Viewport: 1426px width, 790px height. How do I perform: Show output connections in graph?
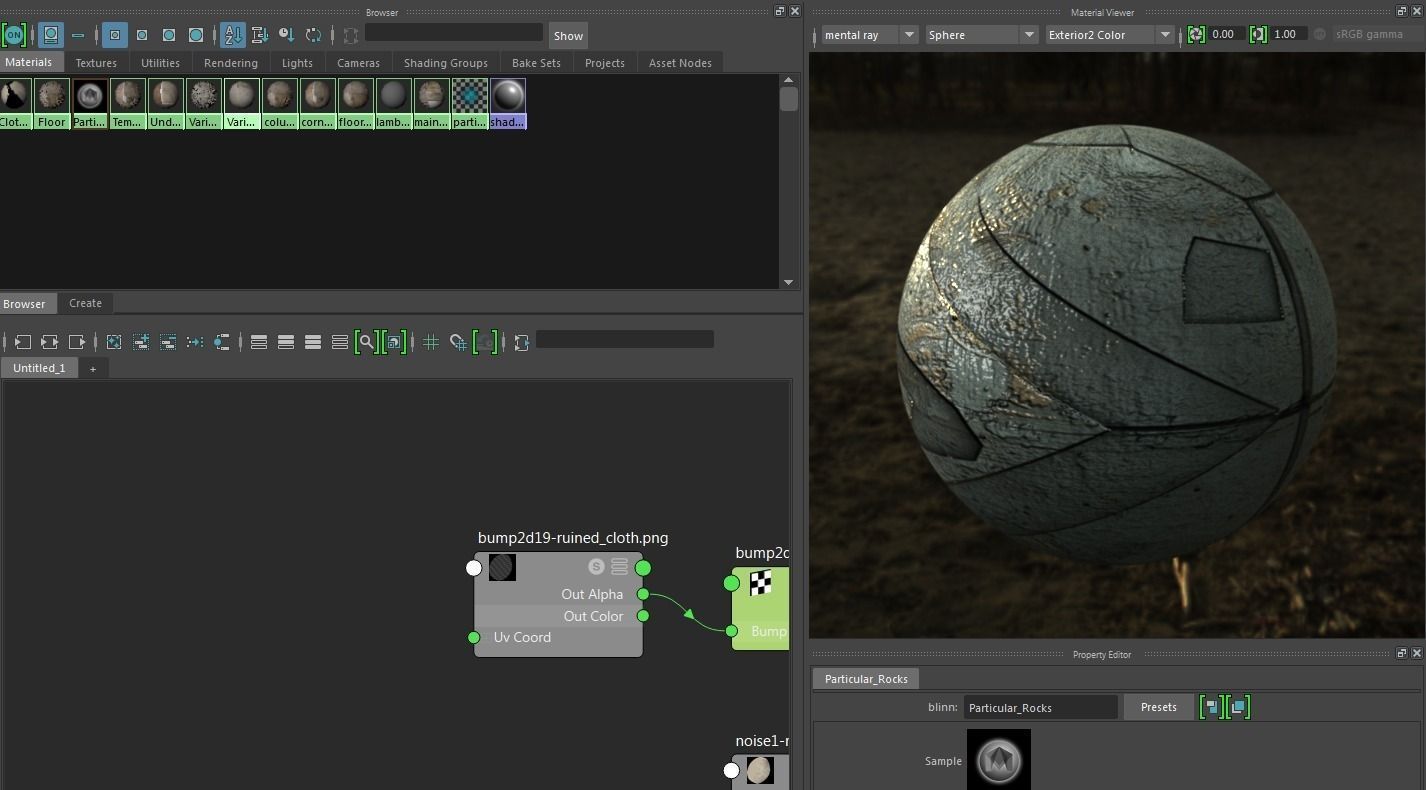click(77, 342)
